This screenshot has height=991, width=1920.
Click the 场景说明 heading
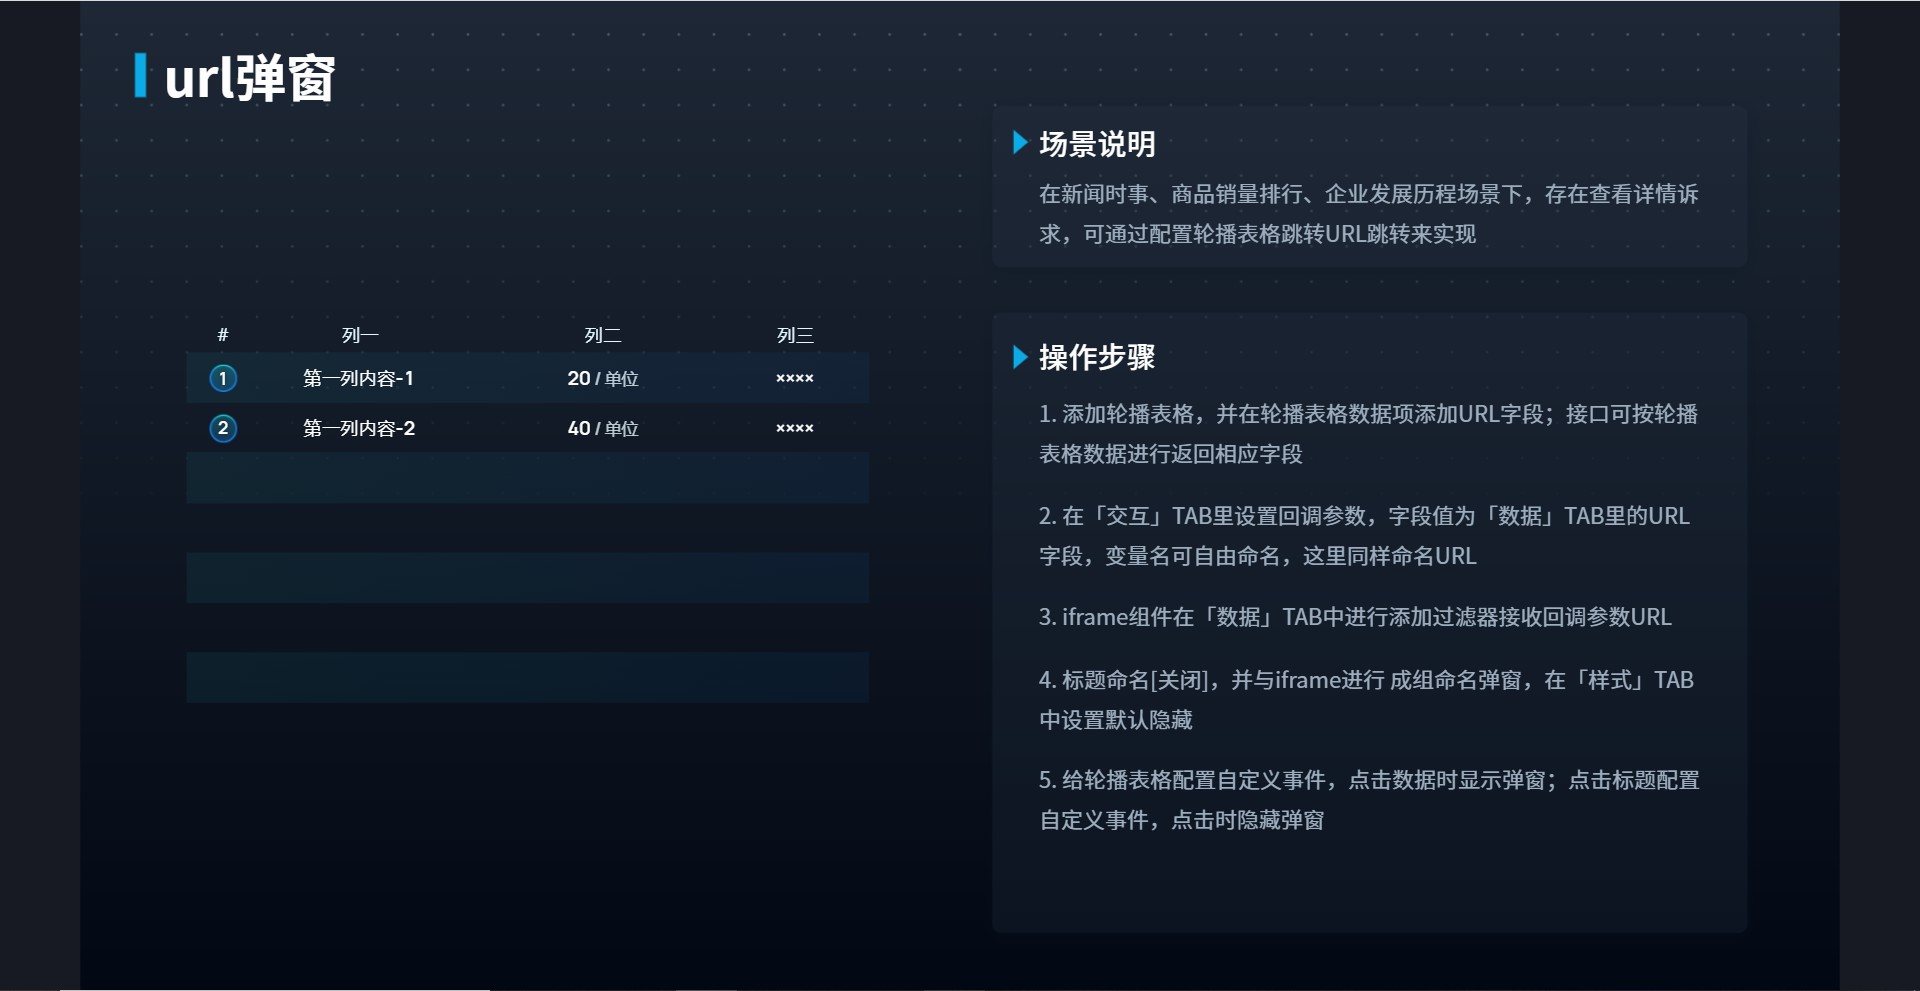1097,144
